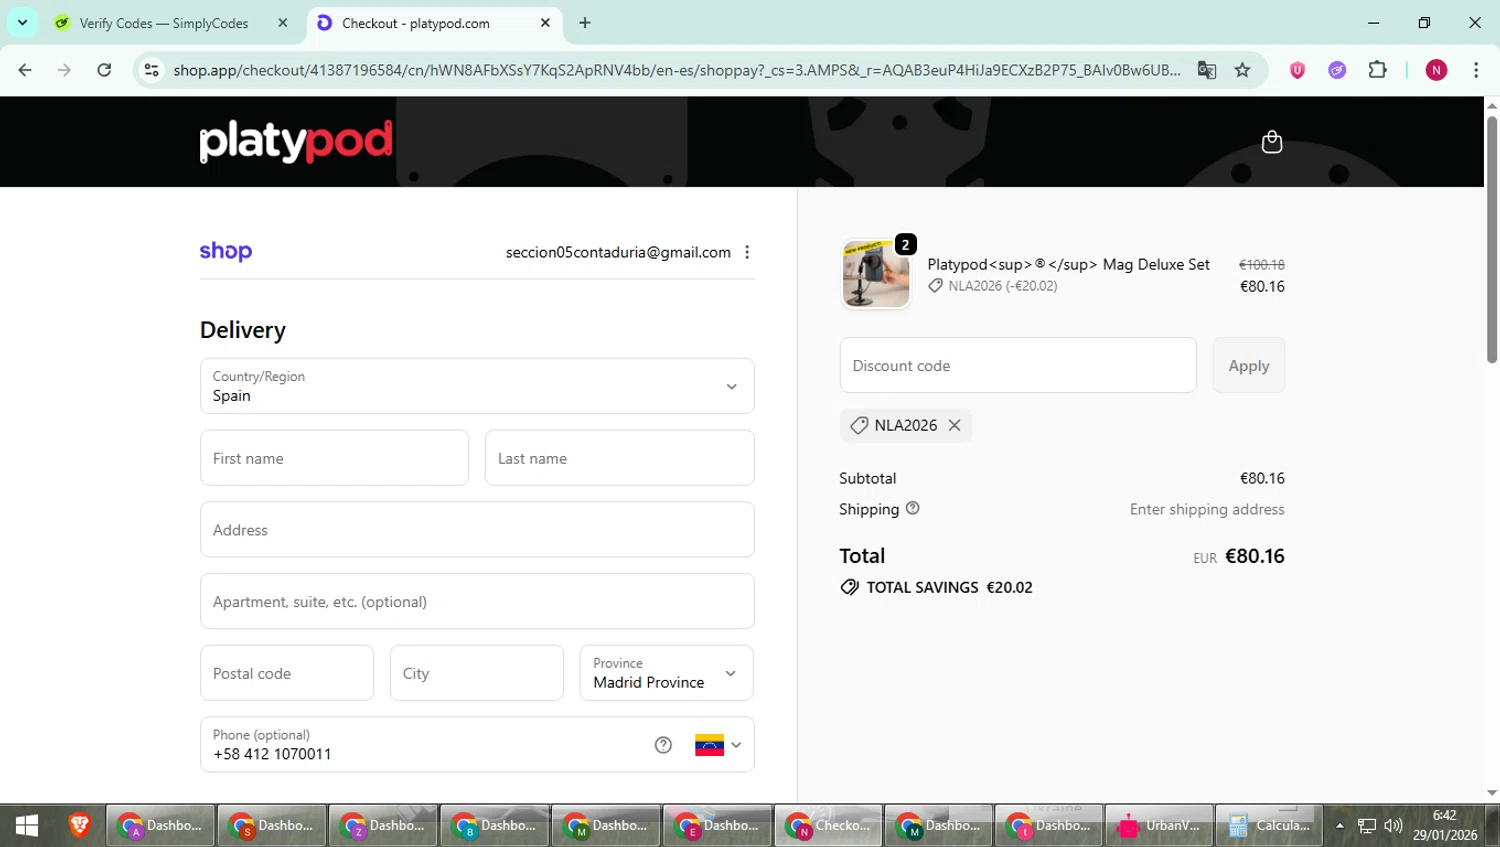The image size is (1500, 847).
Task: Focus the First name field
Action: [334, 458]
